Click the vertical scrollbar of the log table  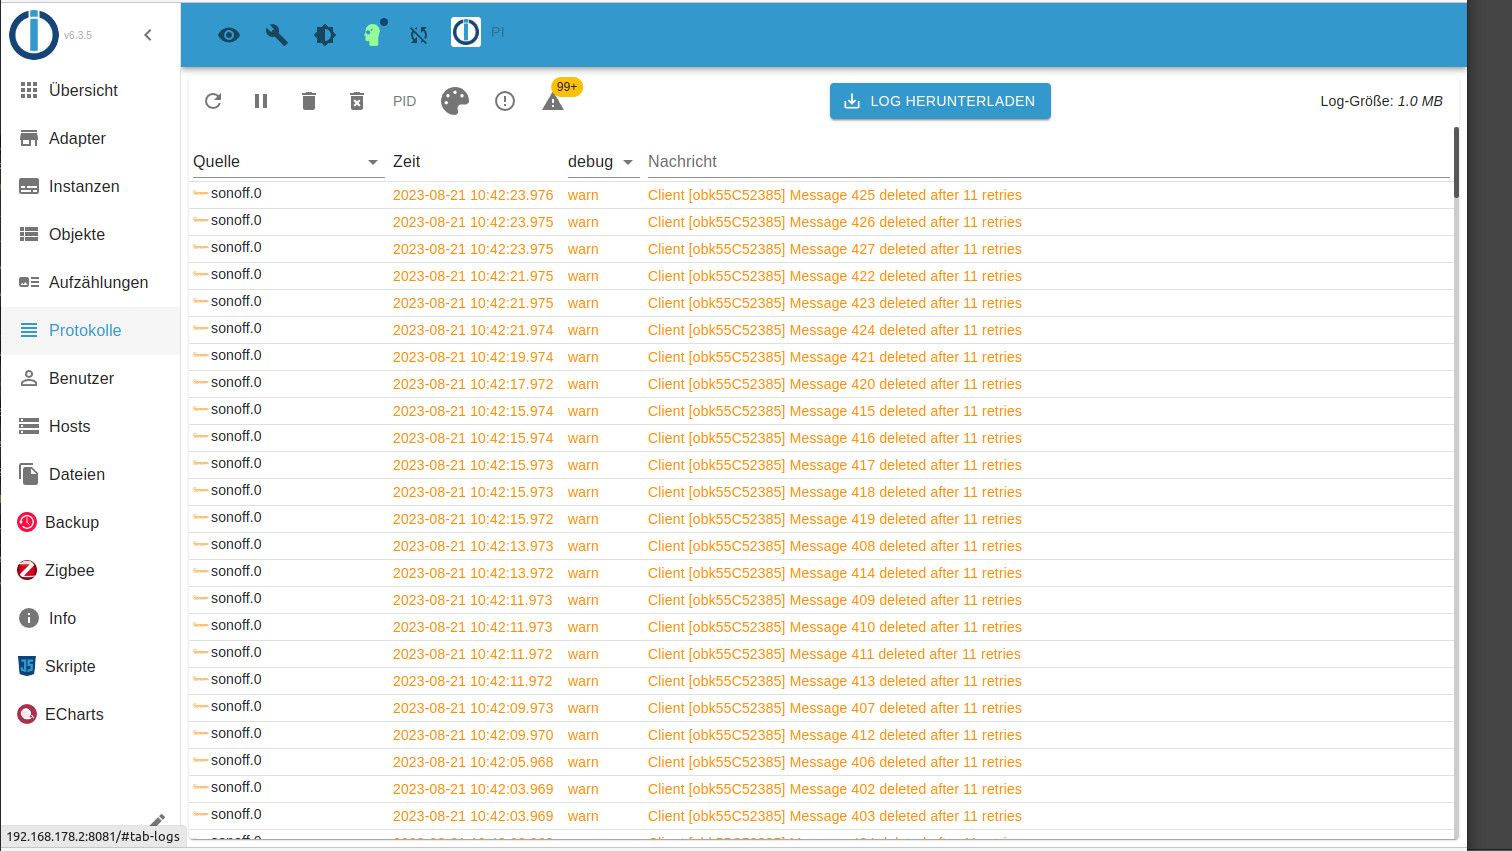tap(1456, 160)
